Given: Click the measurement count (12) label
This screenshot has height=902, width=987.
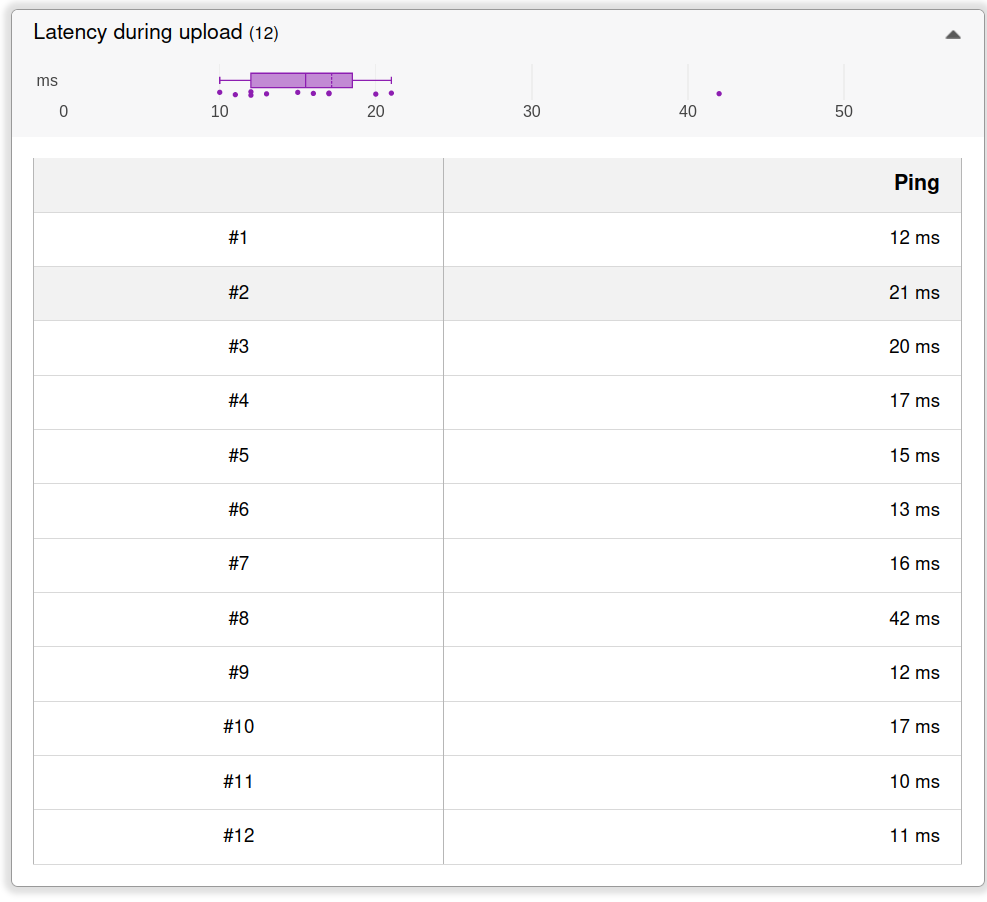Looking at the screenshot, I should pos(263,34).
